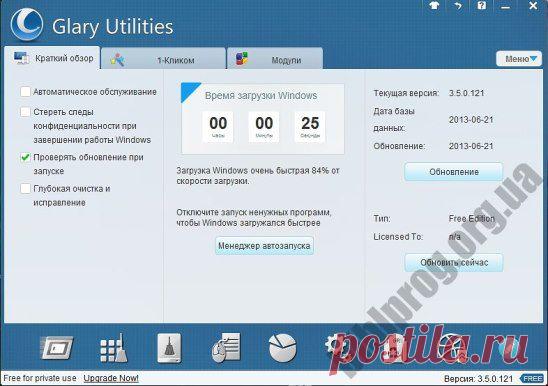This screenshot has width=548, height=386.
Task: Follow the Upgrade Now! link
Action: [x=111, y=378]
